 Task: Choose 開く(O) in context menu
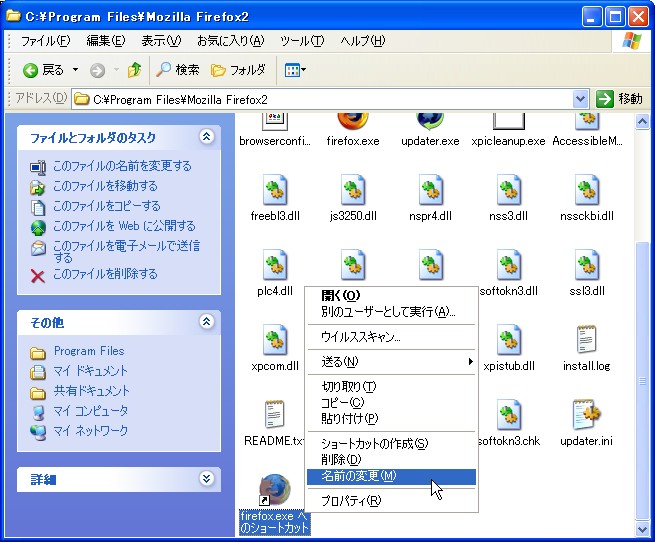point(391,295)
